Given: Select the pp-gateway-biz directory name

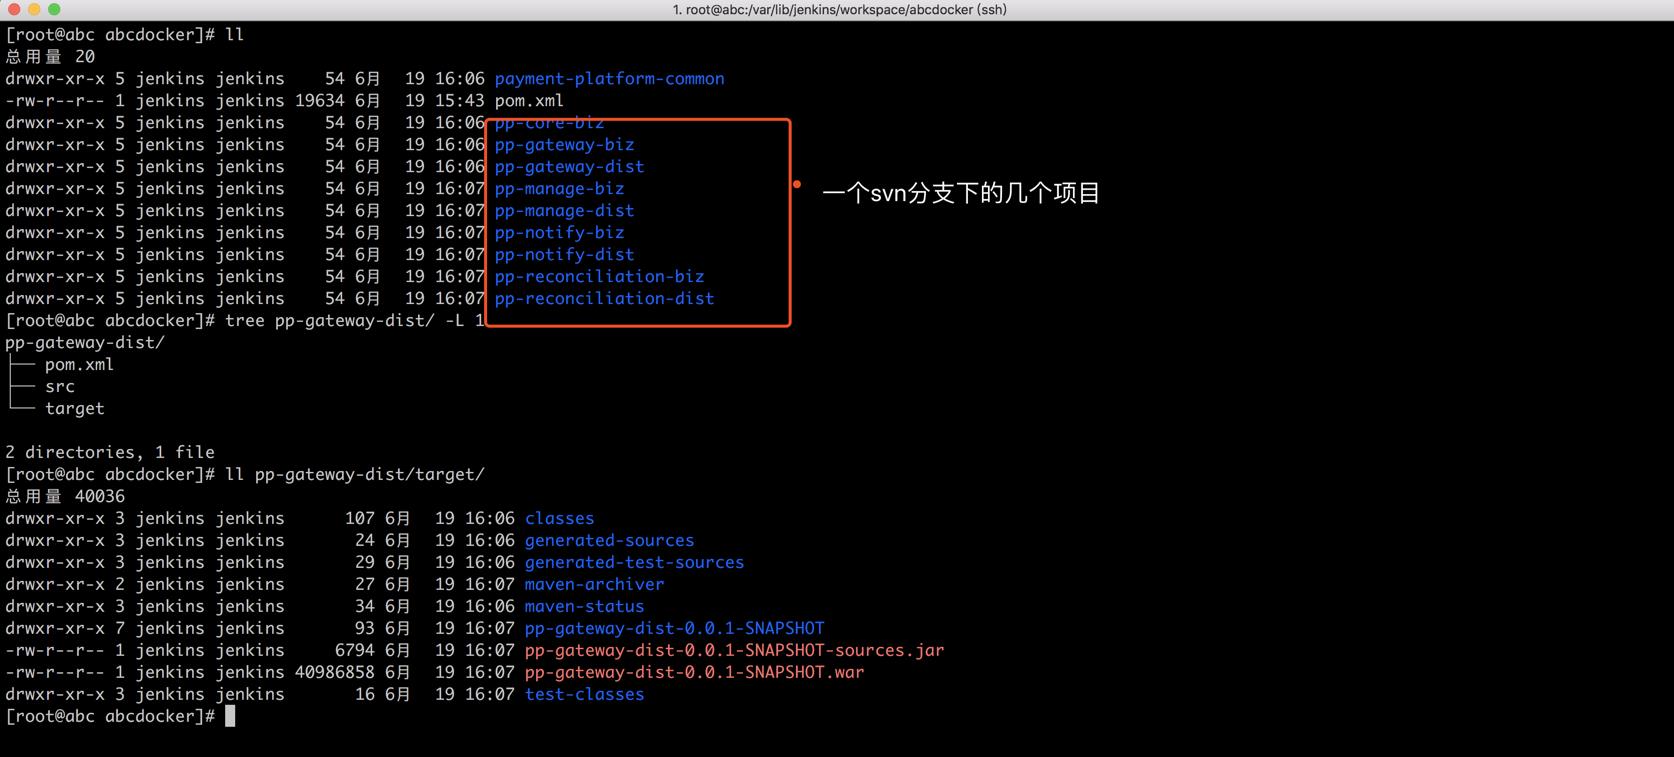Looking at the screenshot, I should coord(564,144).
